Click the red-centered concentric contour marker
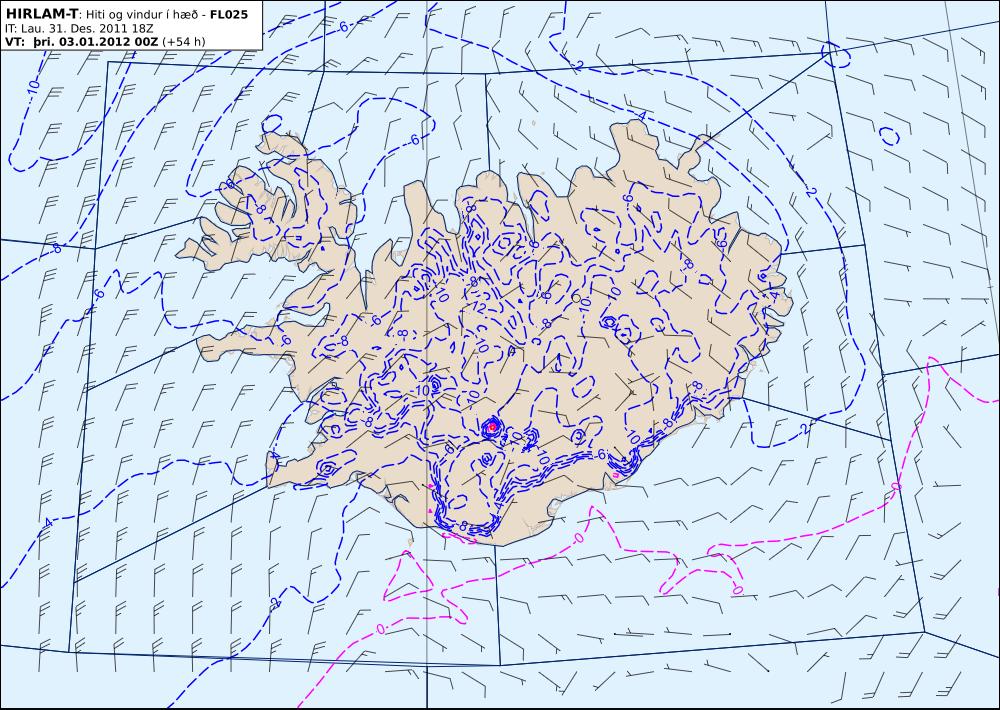This screenshot has width=1000, height=710. tap(492, 427)
